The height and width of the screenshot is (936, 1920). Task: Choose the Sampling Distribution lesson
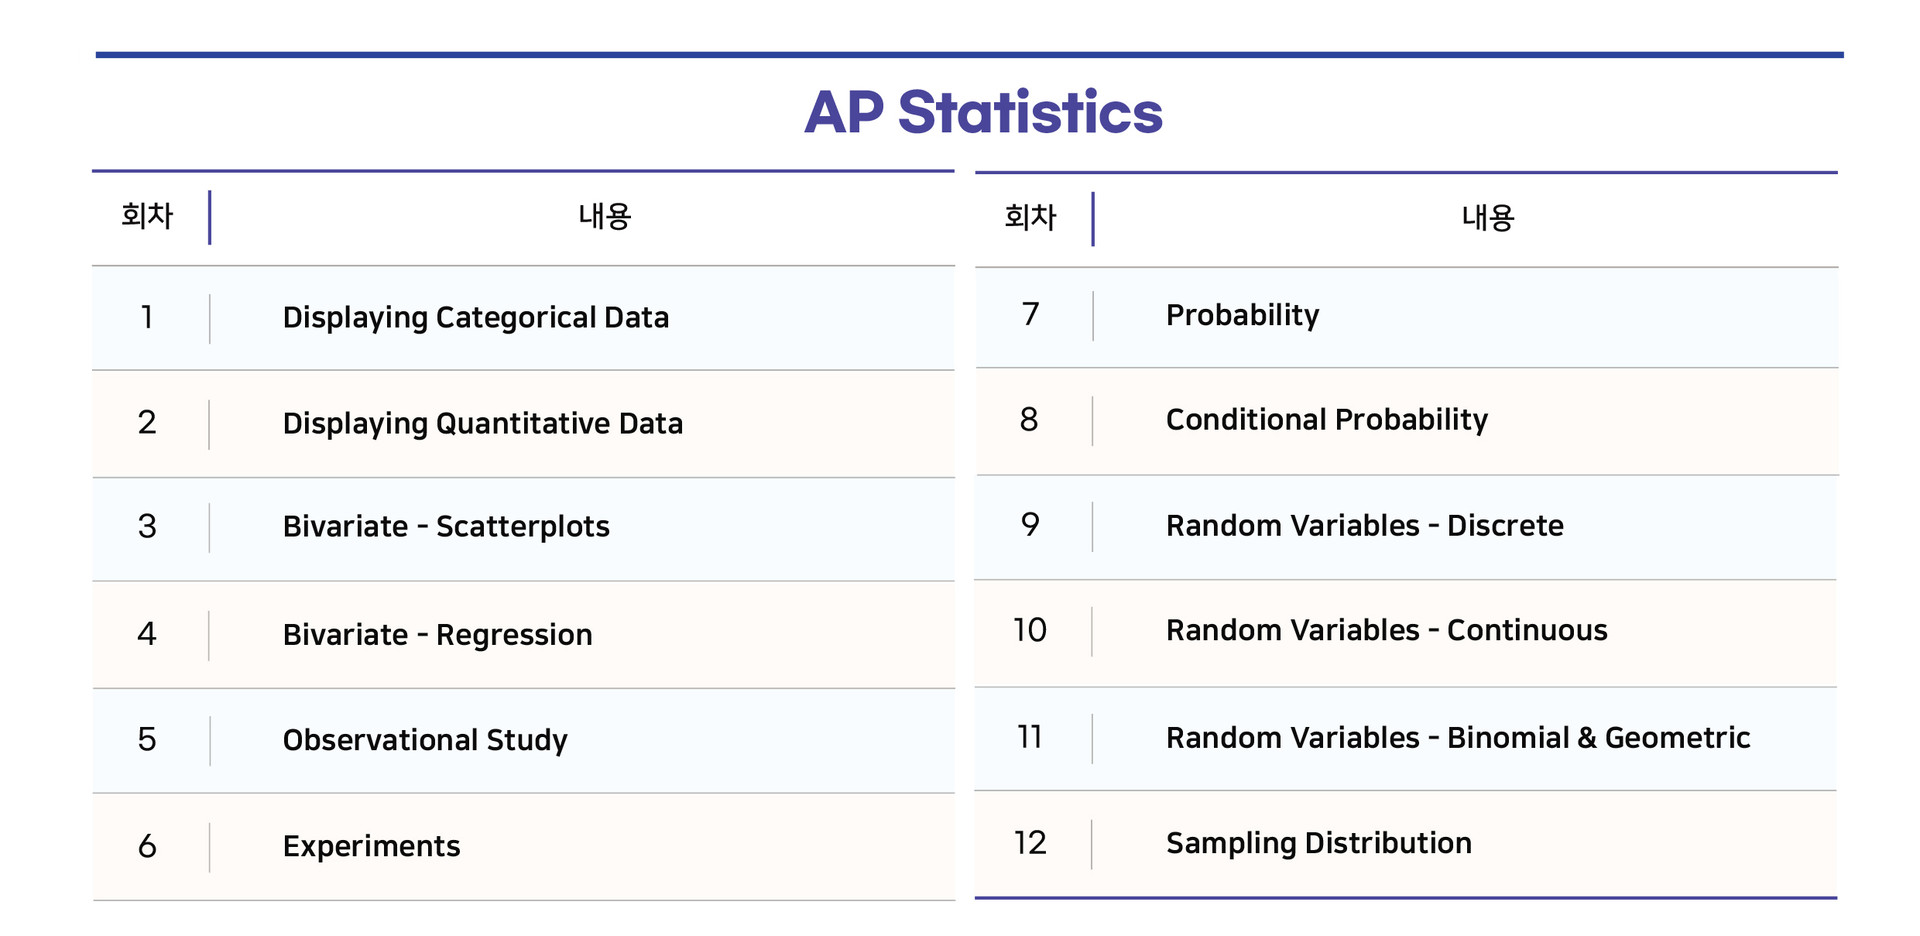[1319, 844]
